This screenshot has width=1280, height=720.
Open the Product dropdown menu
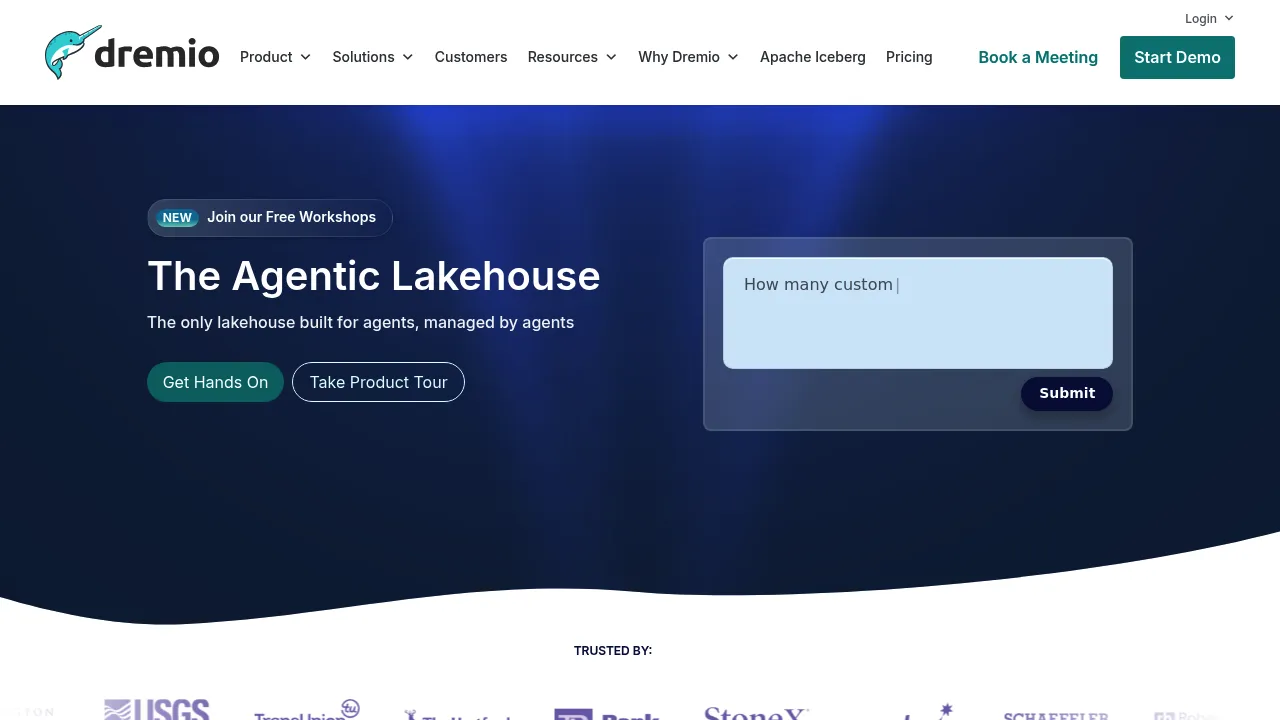[275, 57]
